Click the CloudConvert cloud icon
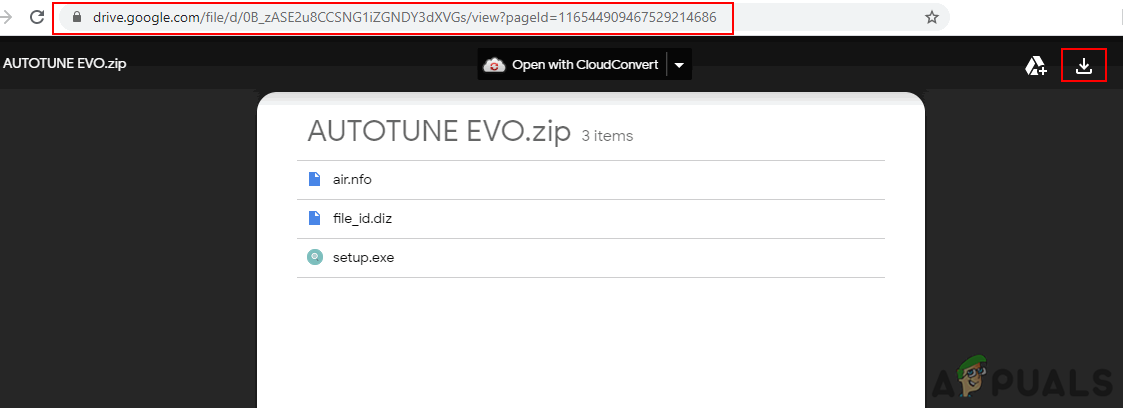The height and width of the screenshot is (408, 1123). pos(494,65)
